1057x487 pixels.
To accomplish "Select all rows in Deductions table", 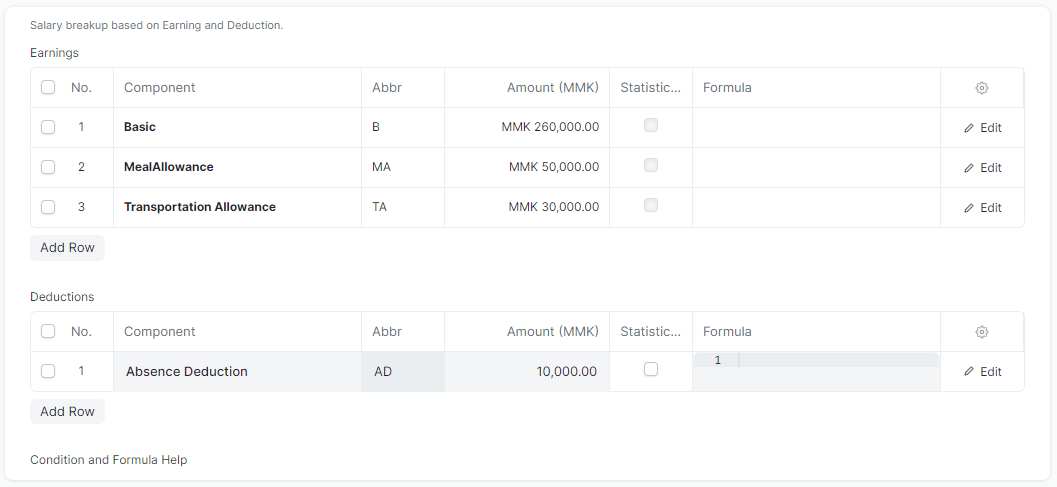I will (x=48, y=331).
